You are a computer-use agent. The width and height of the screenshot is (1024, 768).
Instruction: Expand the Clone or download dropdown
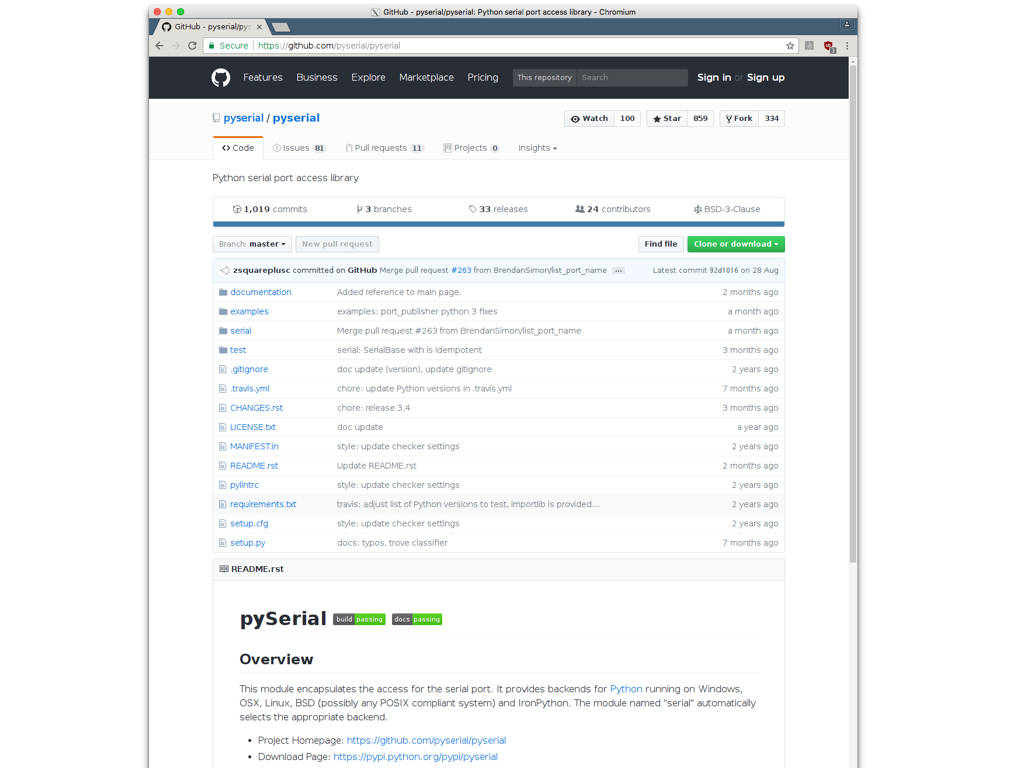735,244
